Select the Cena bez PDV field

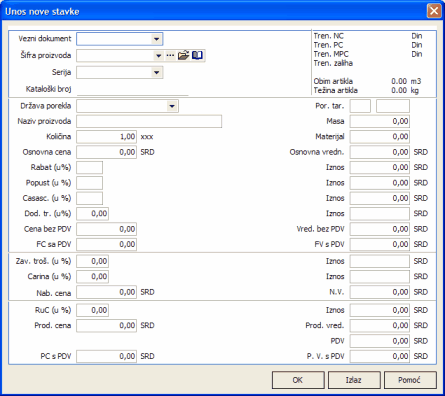[106, 229]
